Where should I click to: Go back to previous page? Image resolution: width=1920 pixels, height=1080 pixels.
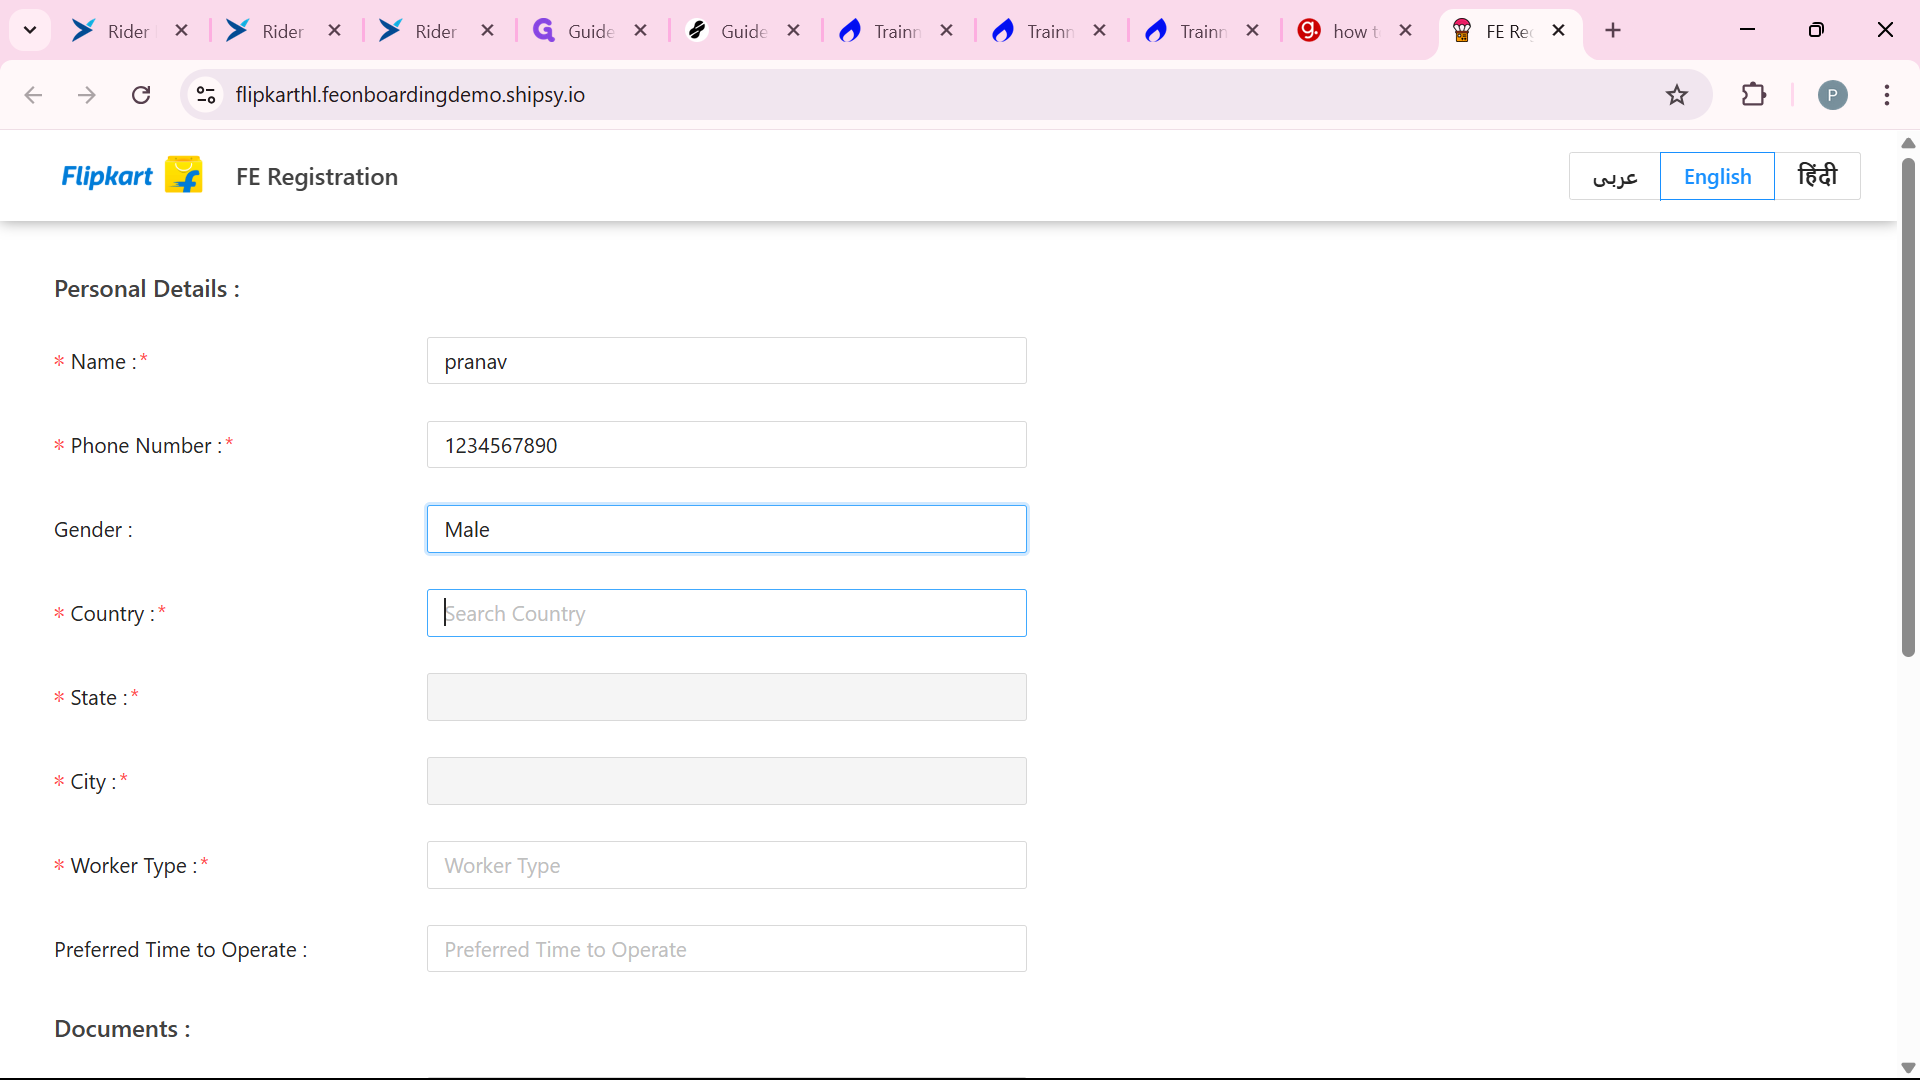(x=33, y=95)
